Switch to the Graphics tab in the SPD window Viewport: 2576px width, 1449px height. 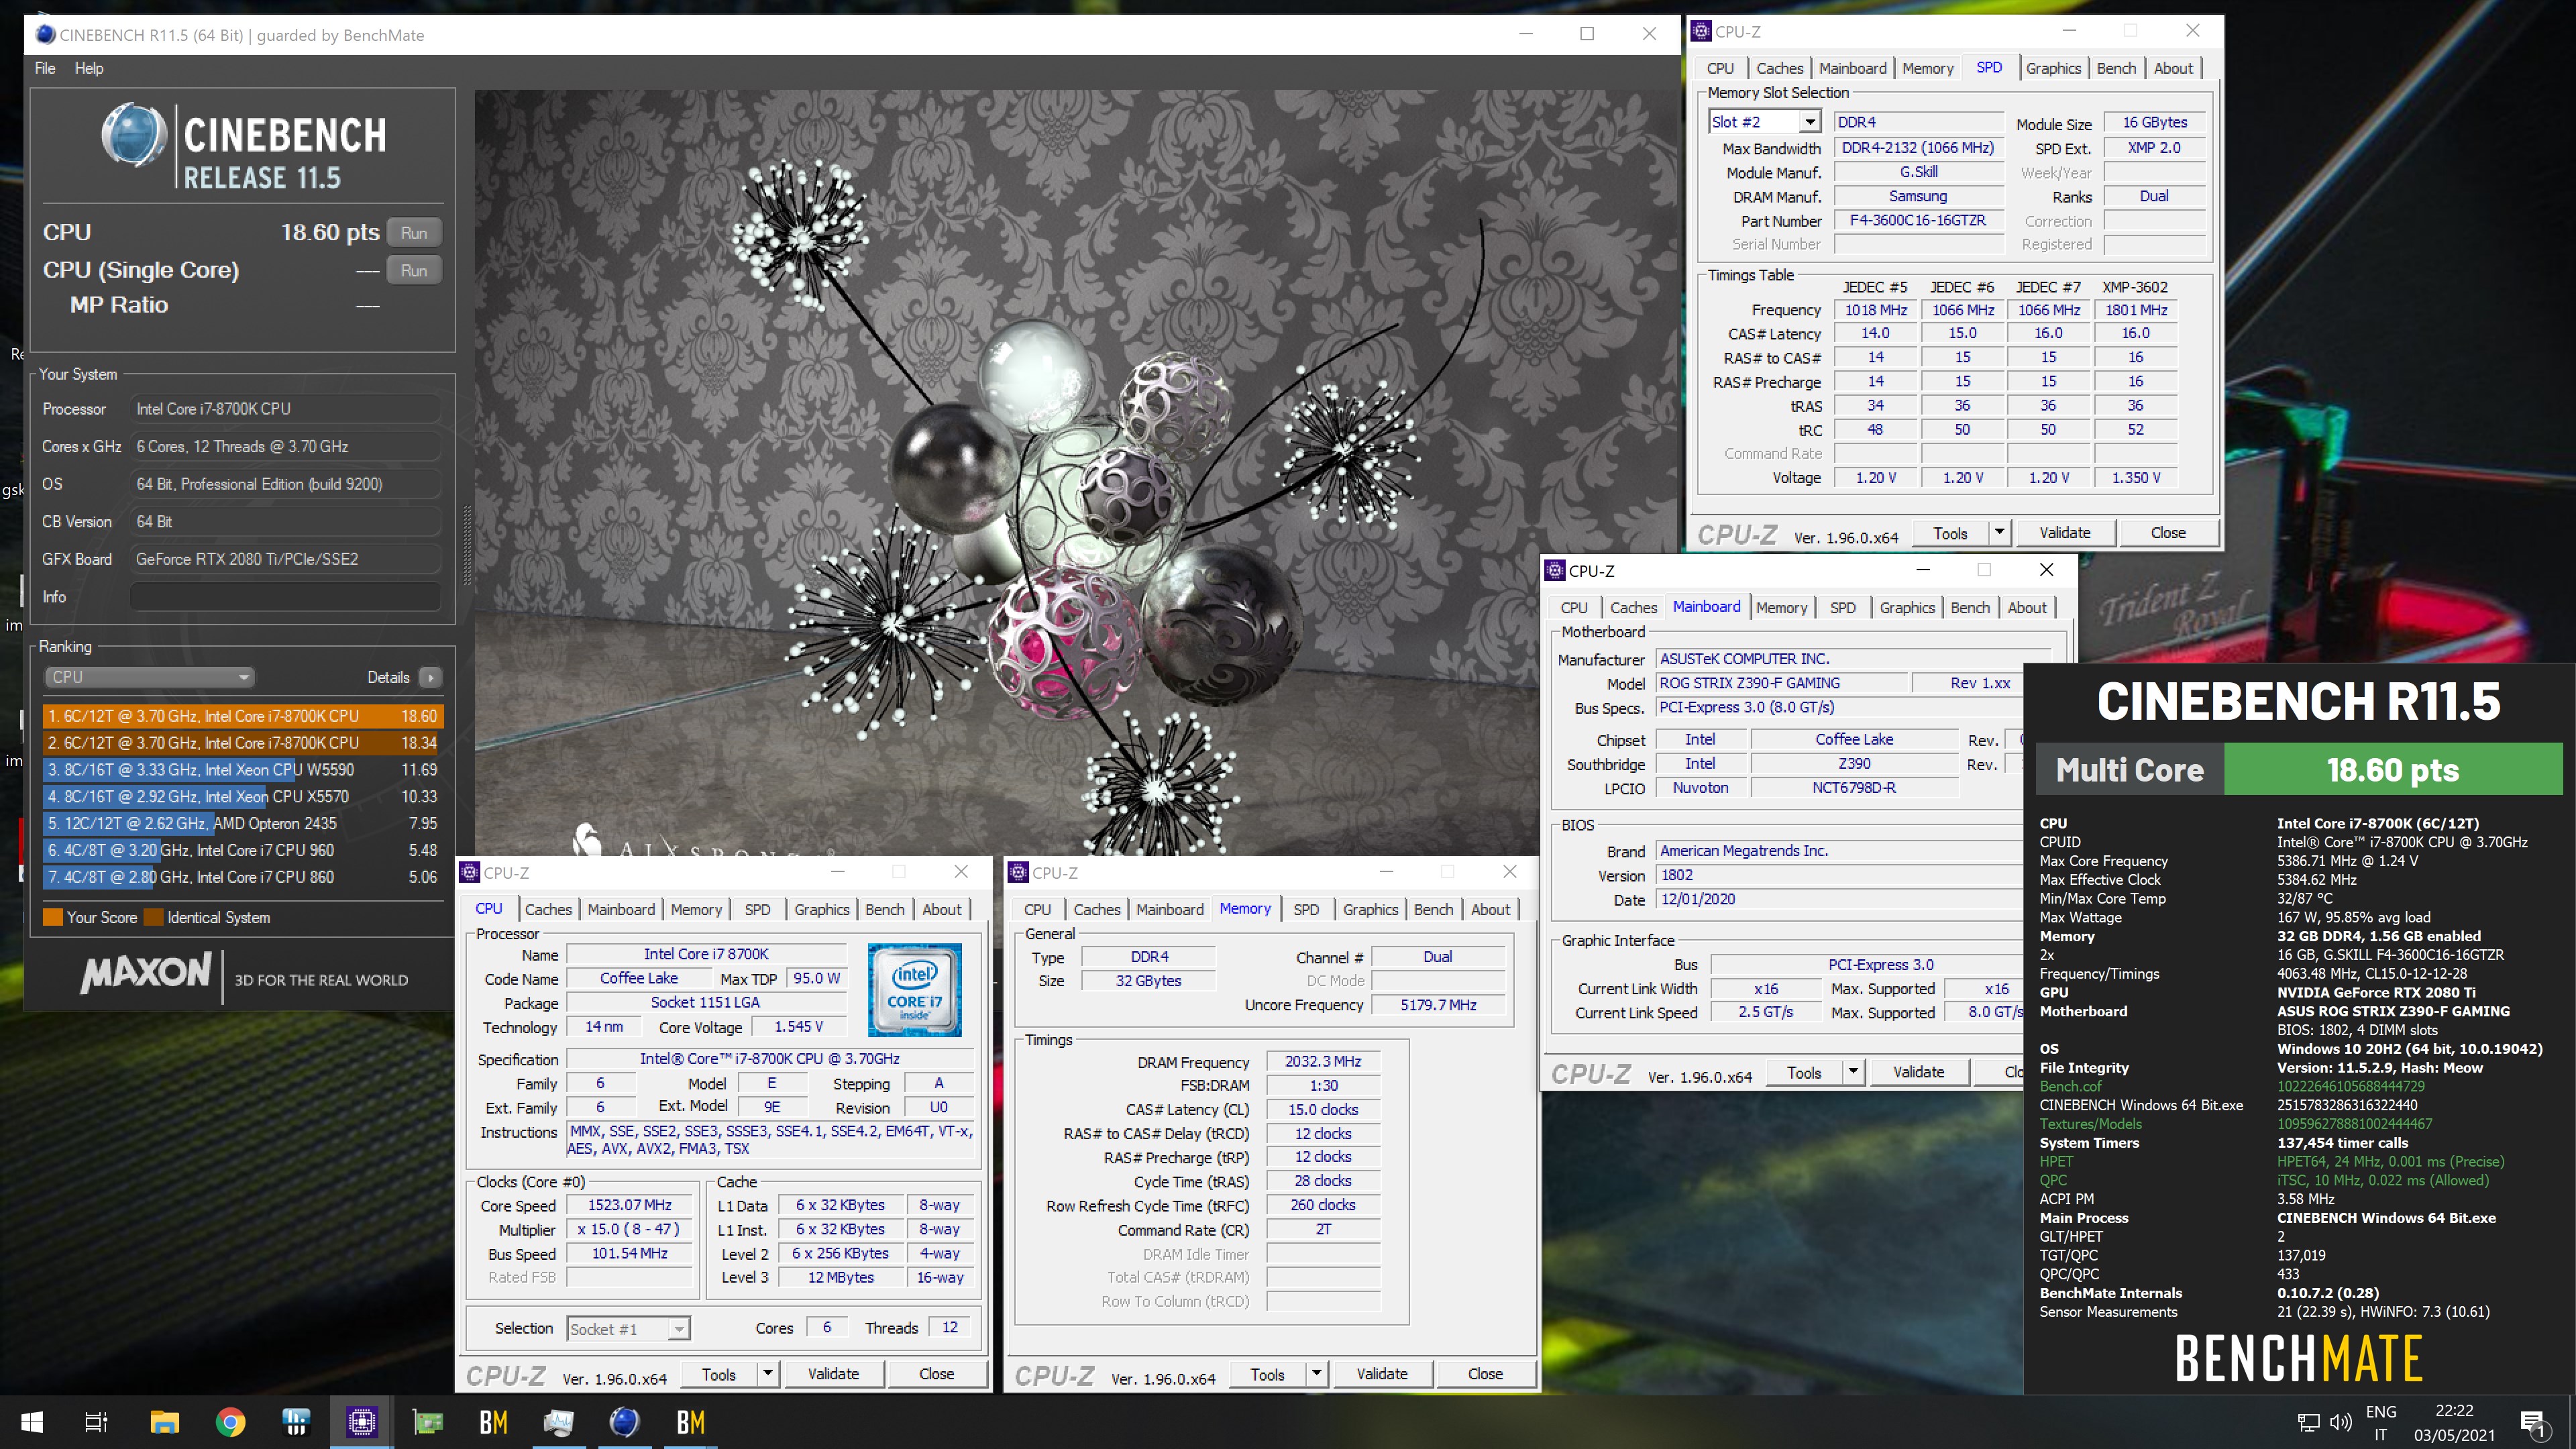[x=2053, y=68]
